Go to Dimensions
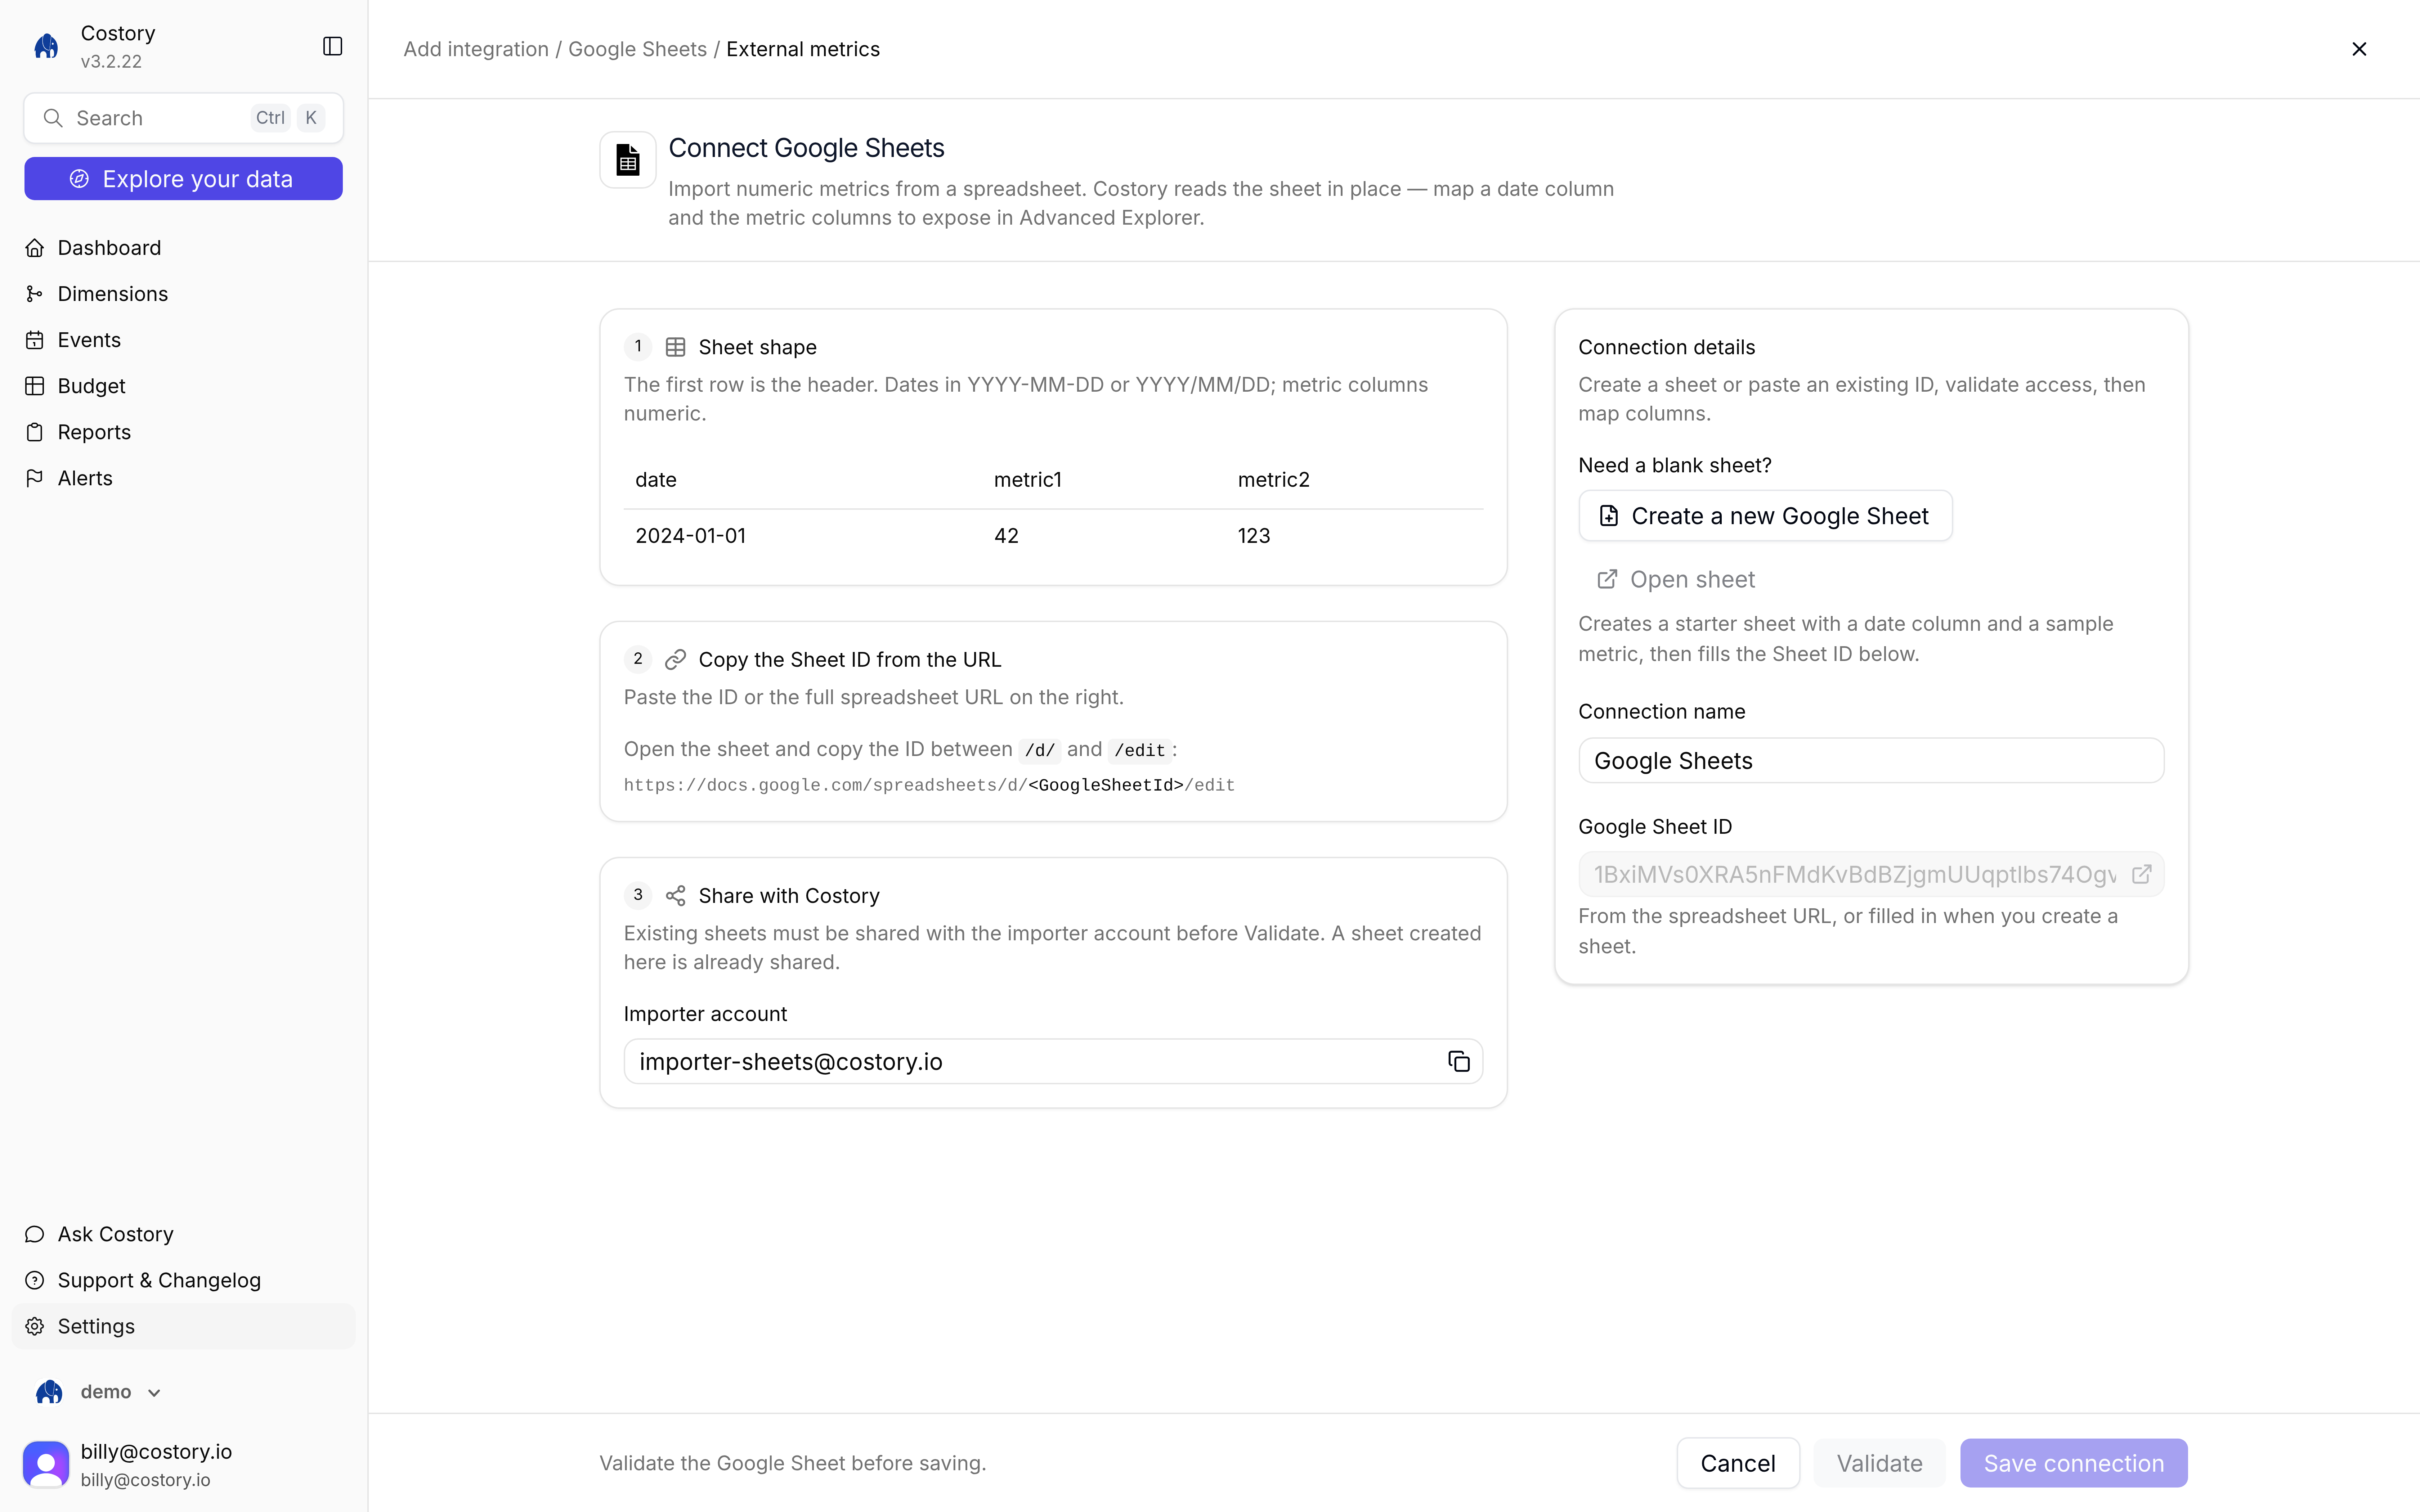This screenshot has height=1512, width=2420. (184, 294)
